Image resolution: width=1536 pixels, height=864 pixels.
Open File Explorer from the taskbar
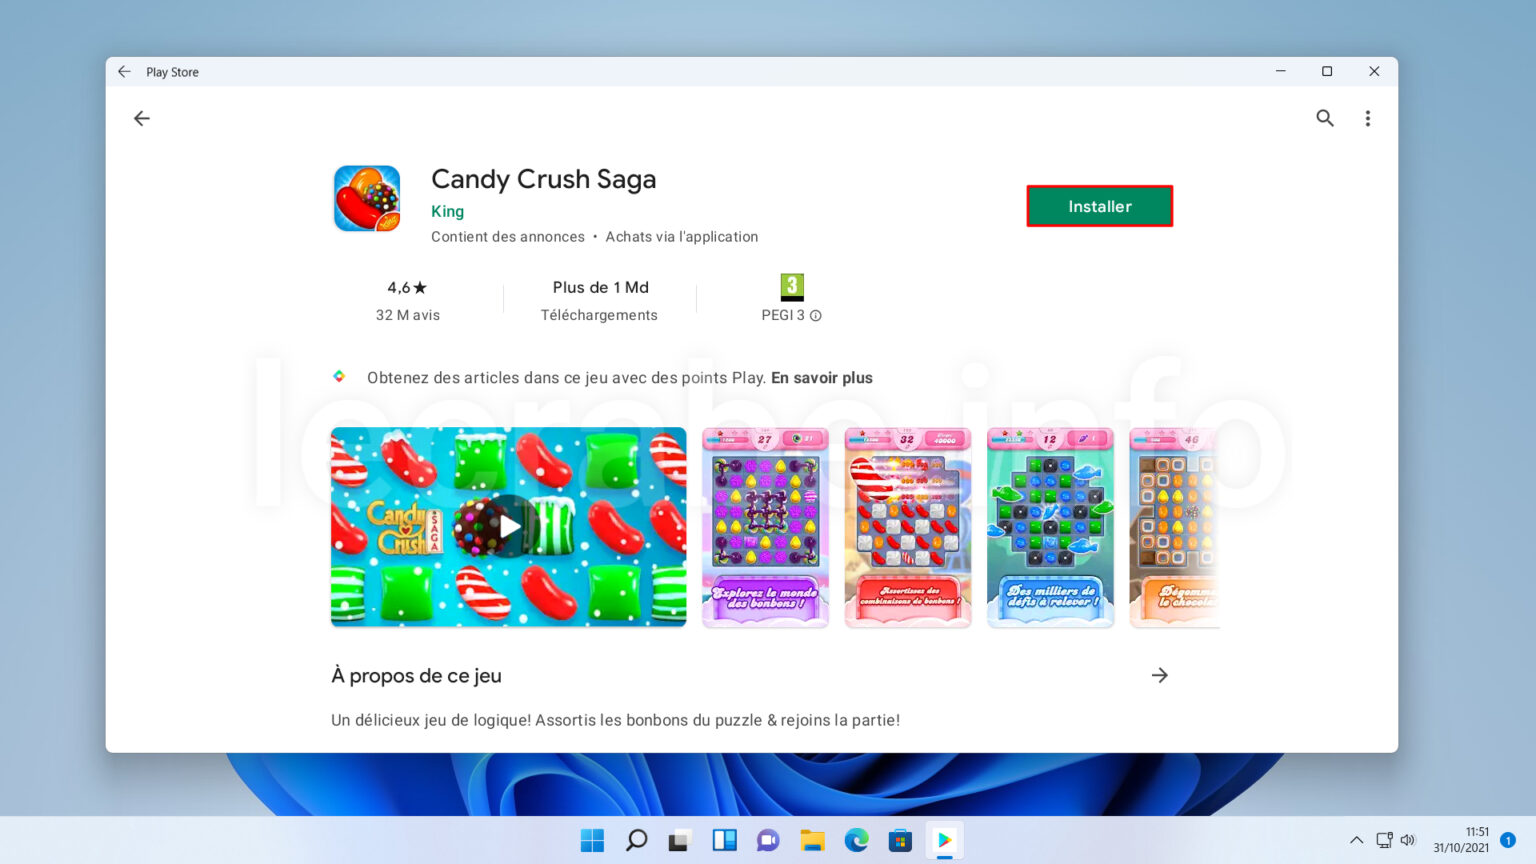click(812, 840)
